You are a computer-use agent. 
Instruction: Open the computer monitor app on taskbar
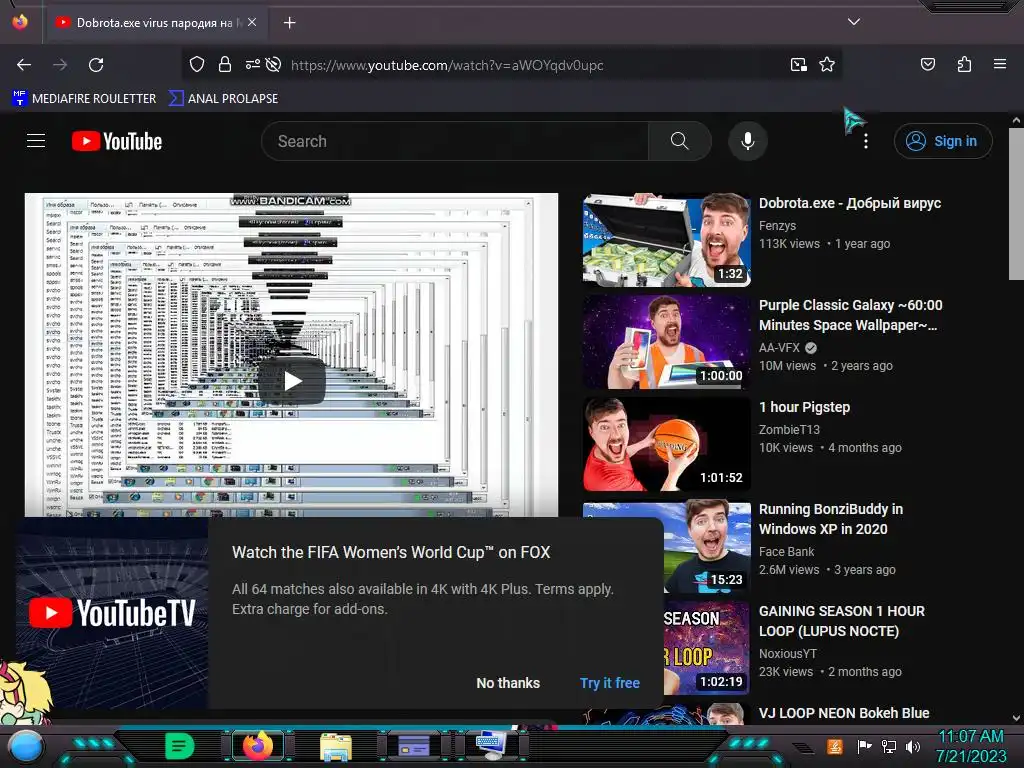click(x=492, y=744)
